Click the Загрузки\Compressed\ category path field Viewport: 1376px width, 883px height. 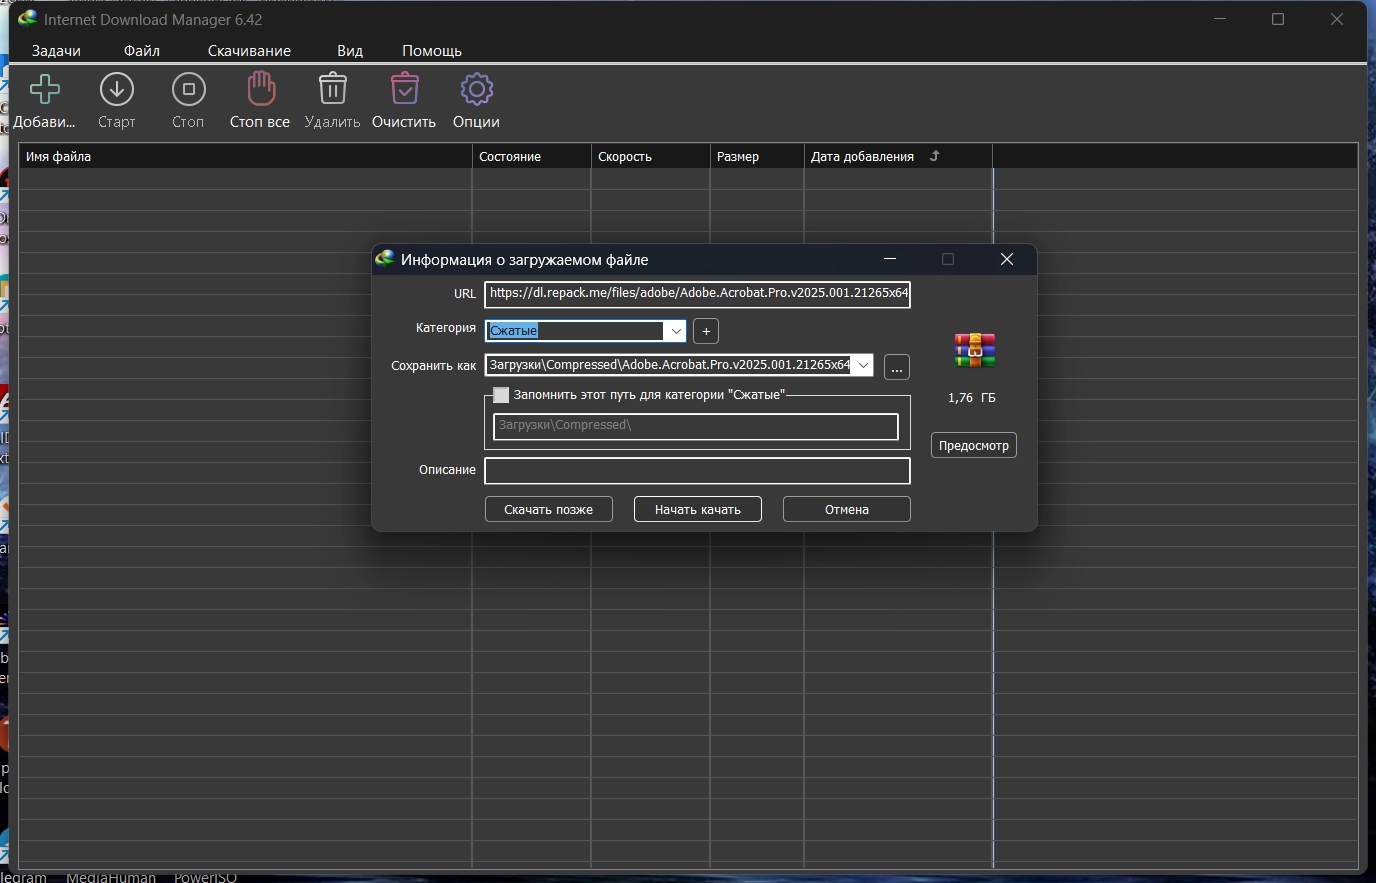tap(696, 426)
